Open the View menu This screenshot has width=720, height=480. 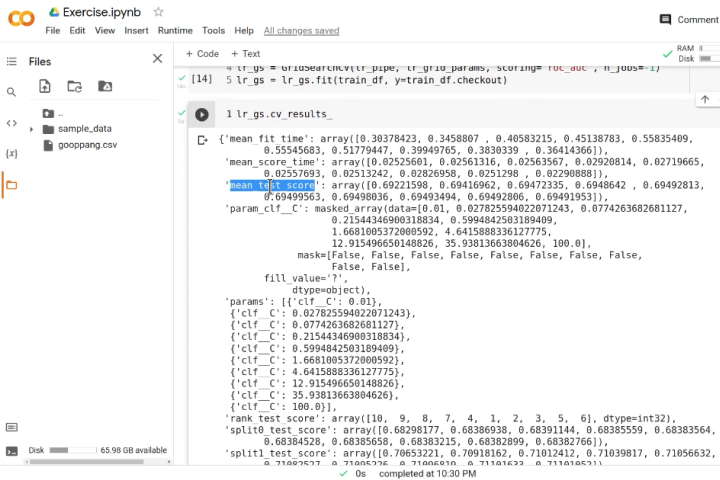(x=105, y=31)
